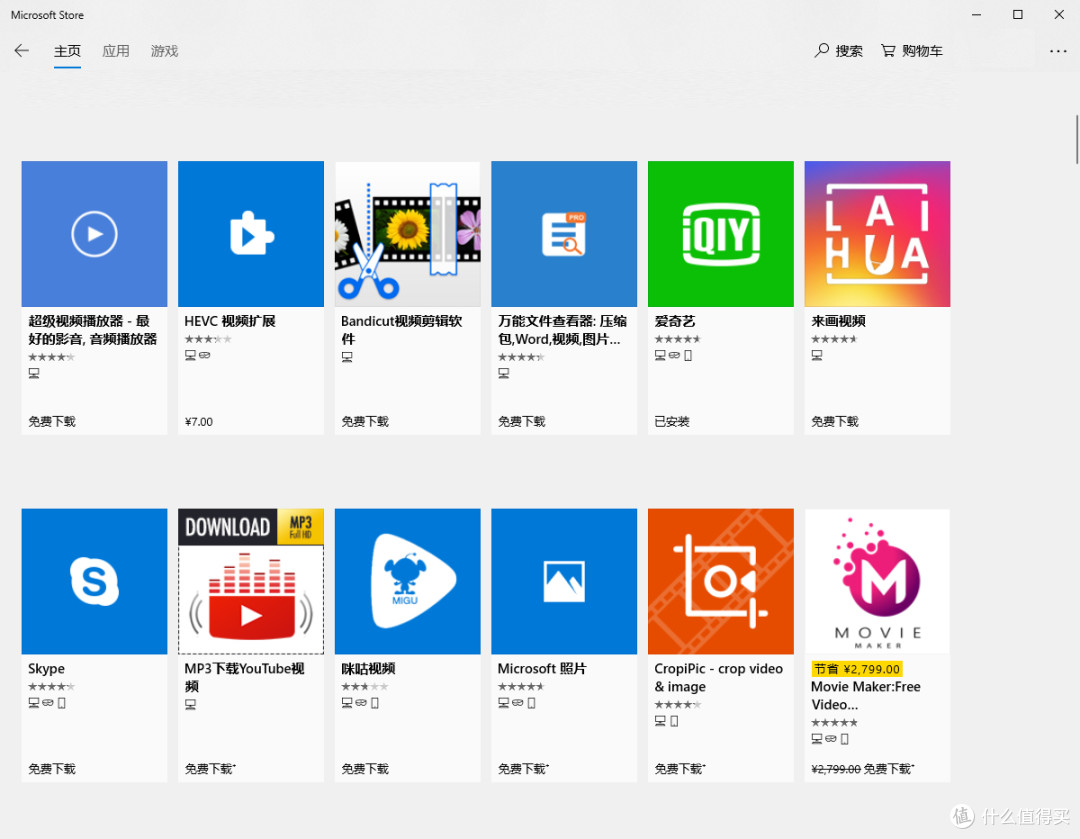Open the Skype app icon
The height and width of the screenshot is (839, 1080).
click(x=94, y=581)
